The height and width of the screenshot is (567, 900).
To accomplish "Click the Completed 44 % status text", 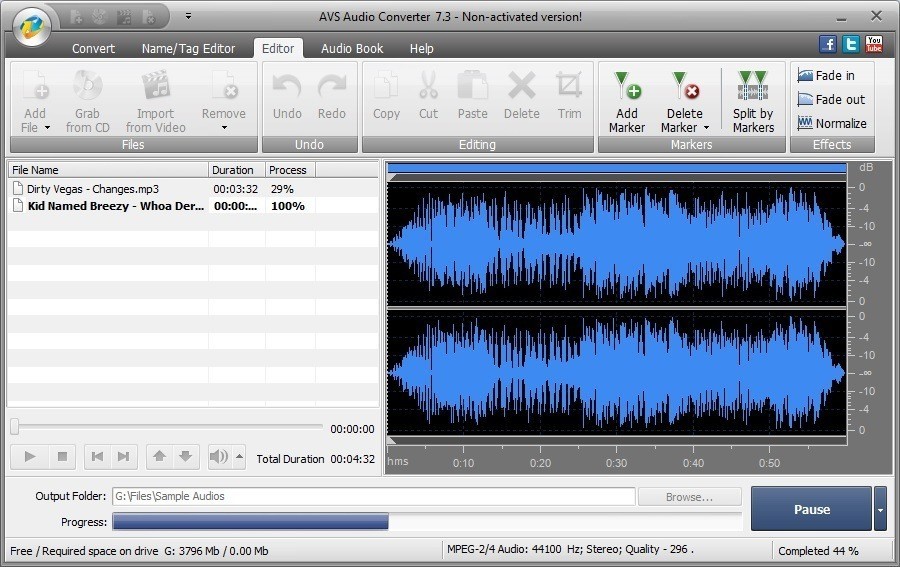I will pos(818,551).
